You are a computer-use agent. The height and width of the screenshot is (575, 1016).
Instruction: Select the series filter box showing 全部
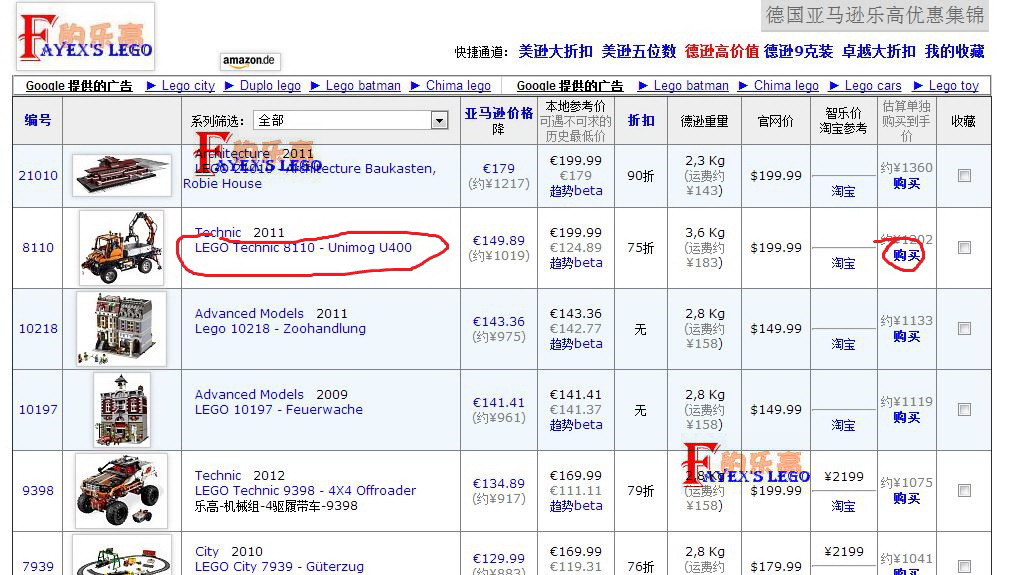(351, 121)
